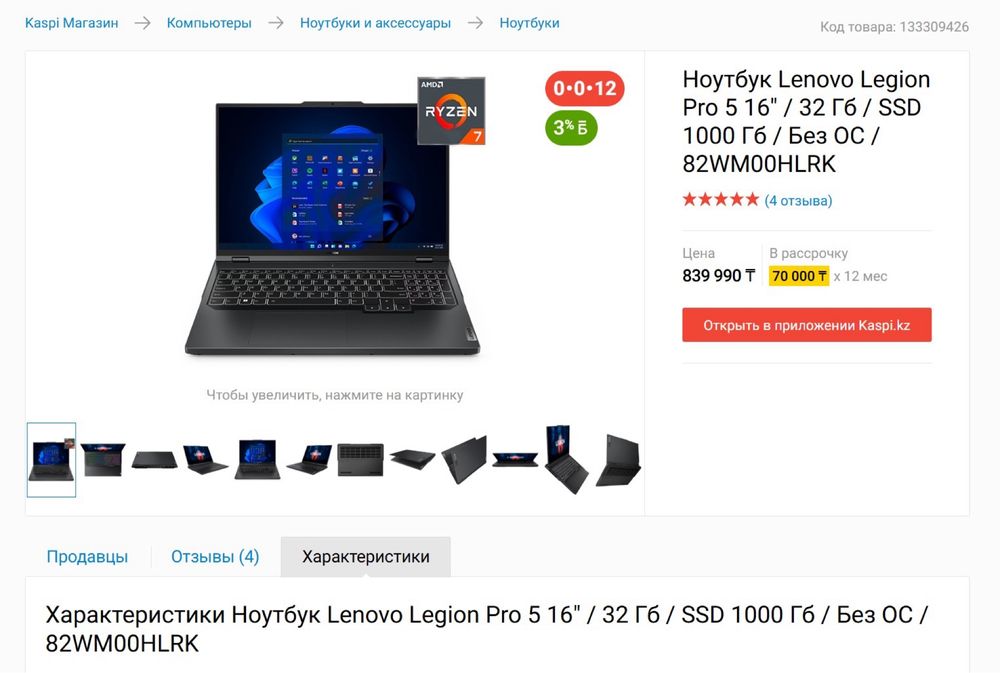Open the Компьютеры breadcrumb link

coord(209,23)
